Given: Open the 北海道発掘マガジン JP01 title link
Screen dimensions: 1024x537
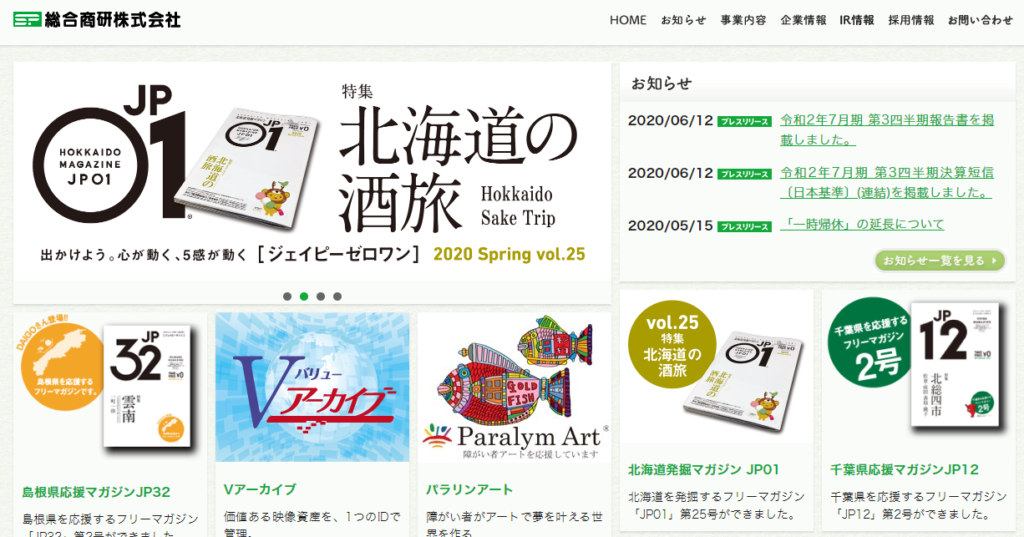Looking at the screenshot, I should 703,470.
